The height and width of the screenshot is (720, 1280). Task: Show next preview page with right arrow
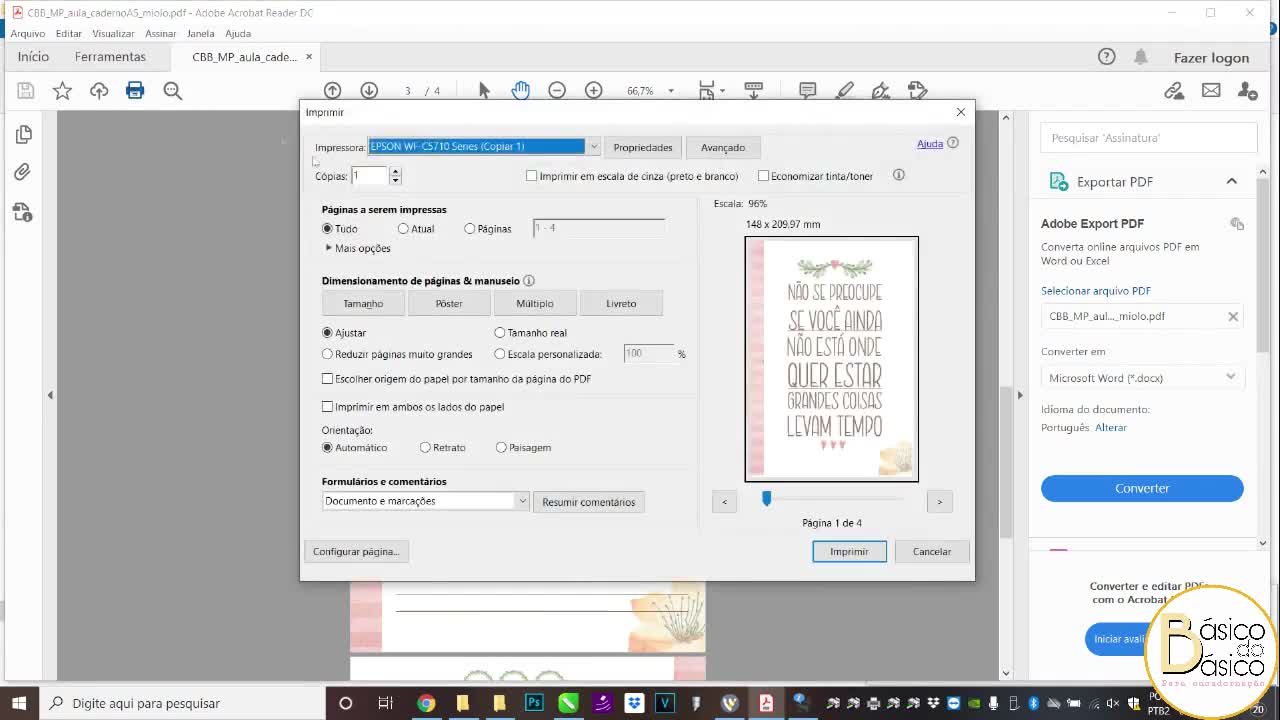[939, 502]
